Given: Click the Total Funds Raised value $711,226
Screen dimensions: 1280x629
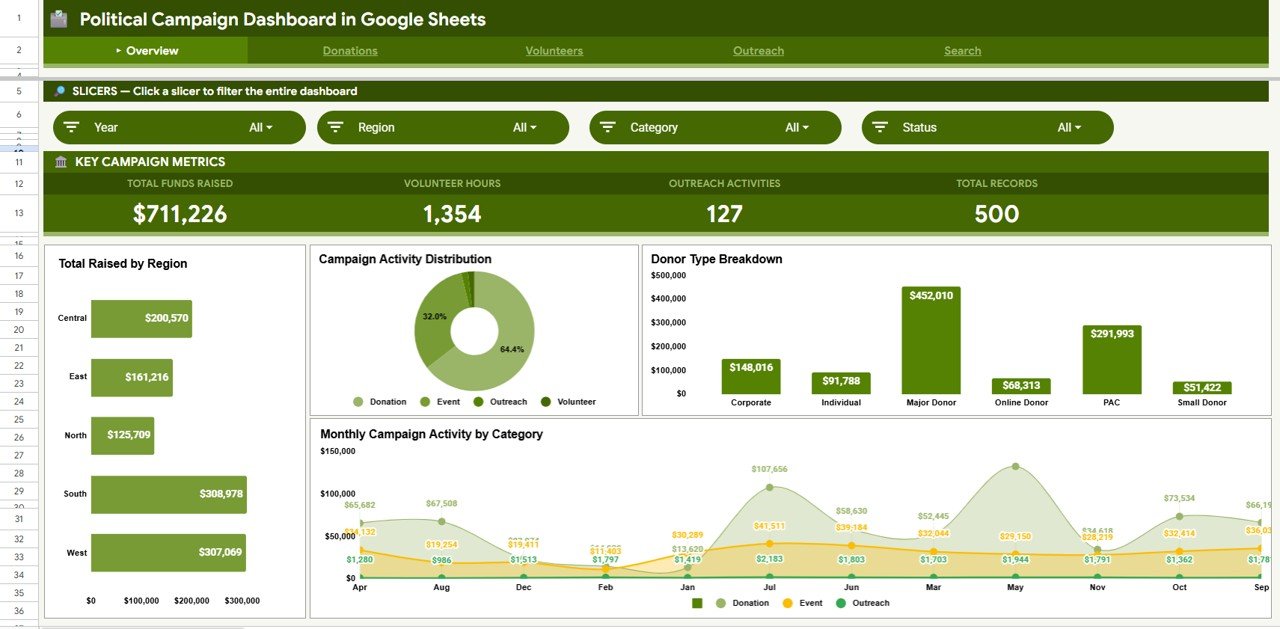Looking at the screenshot, I should (180, 214).
